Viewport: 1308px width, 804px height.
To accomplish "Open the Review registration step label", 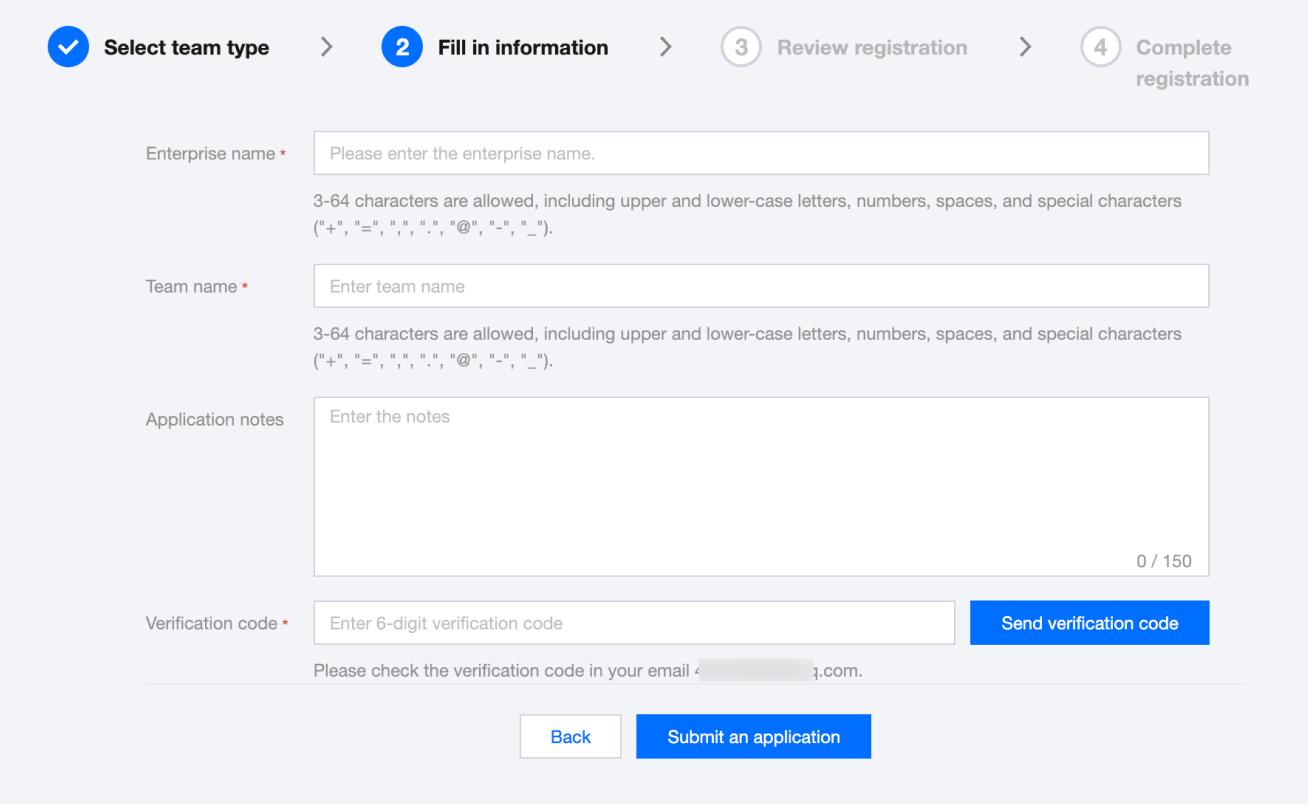I will [x=872, y=47].
